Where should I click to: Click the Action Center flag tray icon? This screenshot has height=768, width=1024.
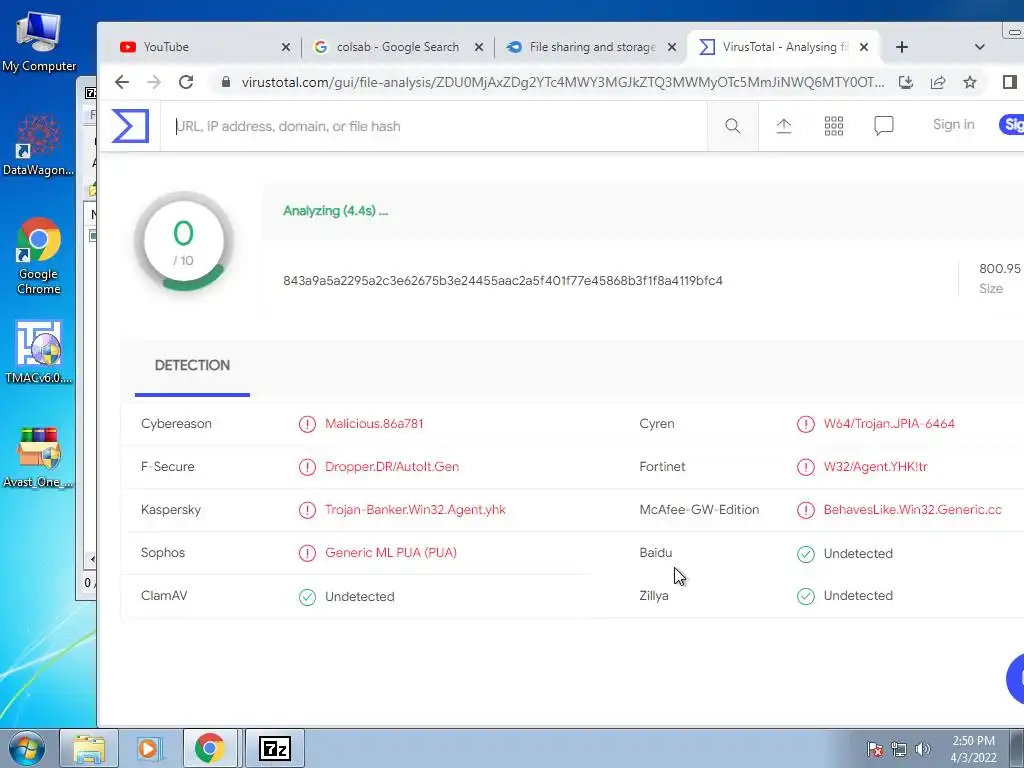coord(875,749)
